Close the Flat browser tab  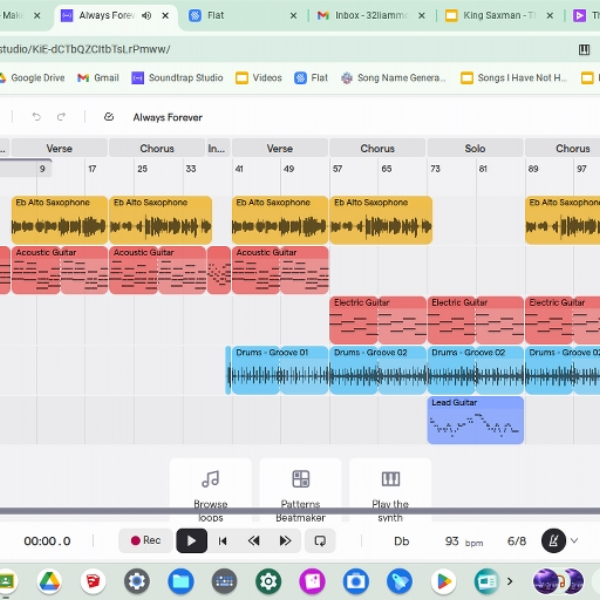point(293,16)
